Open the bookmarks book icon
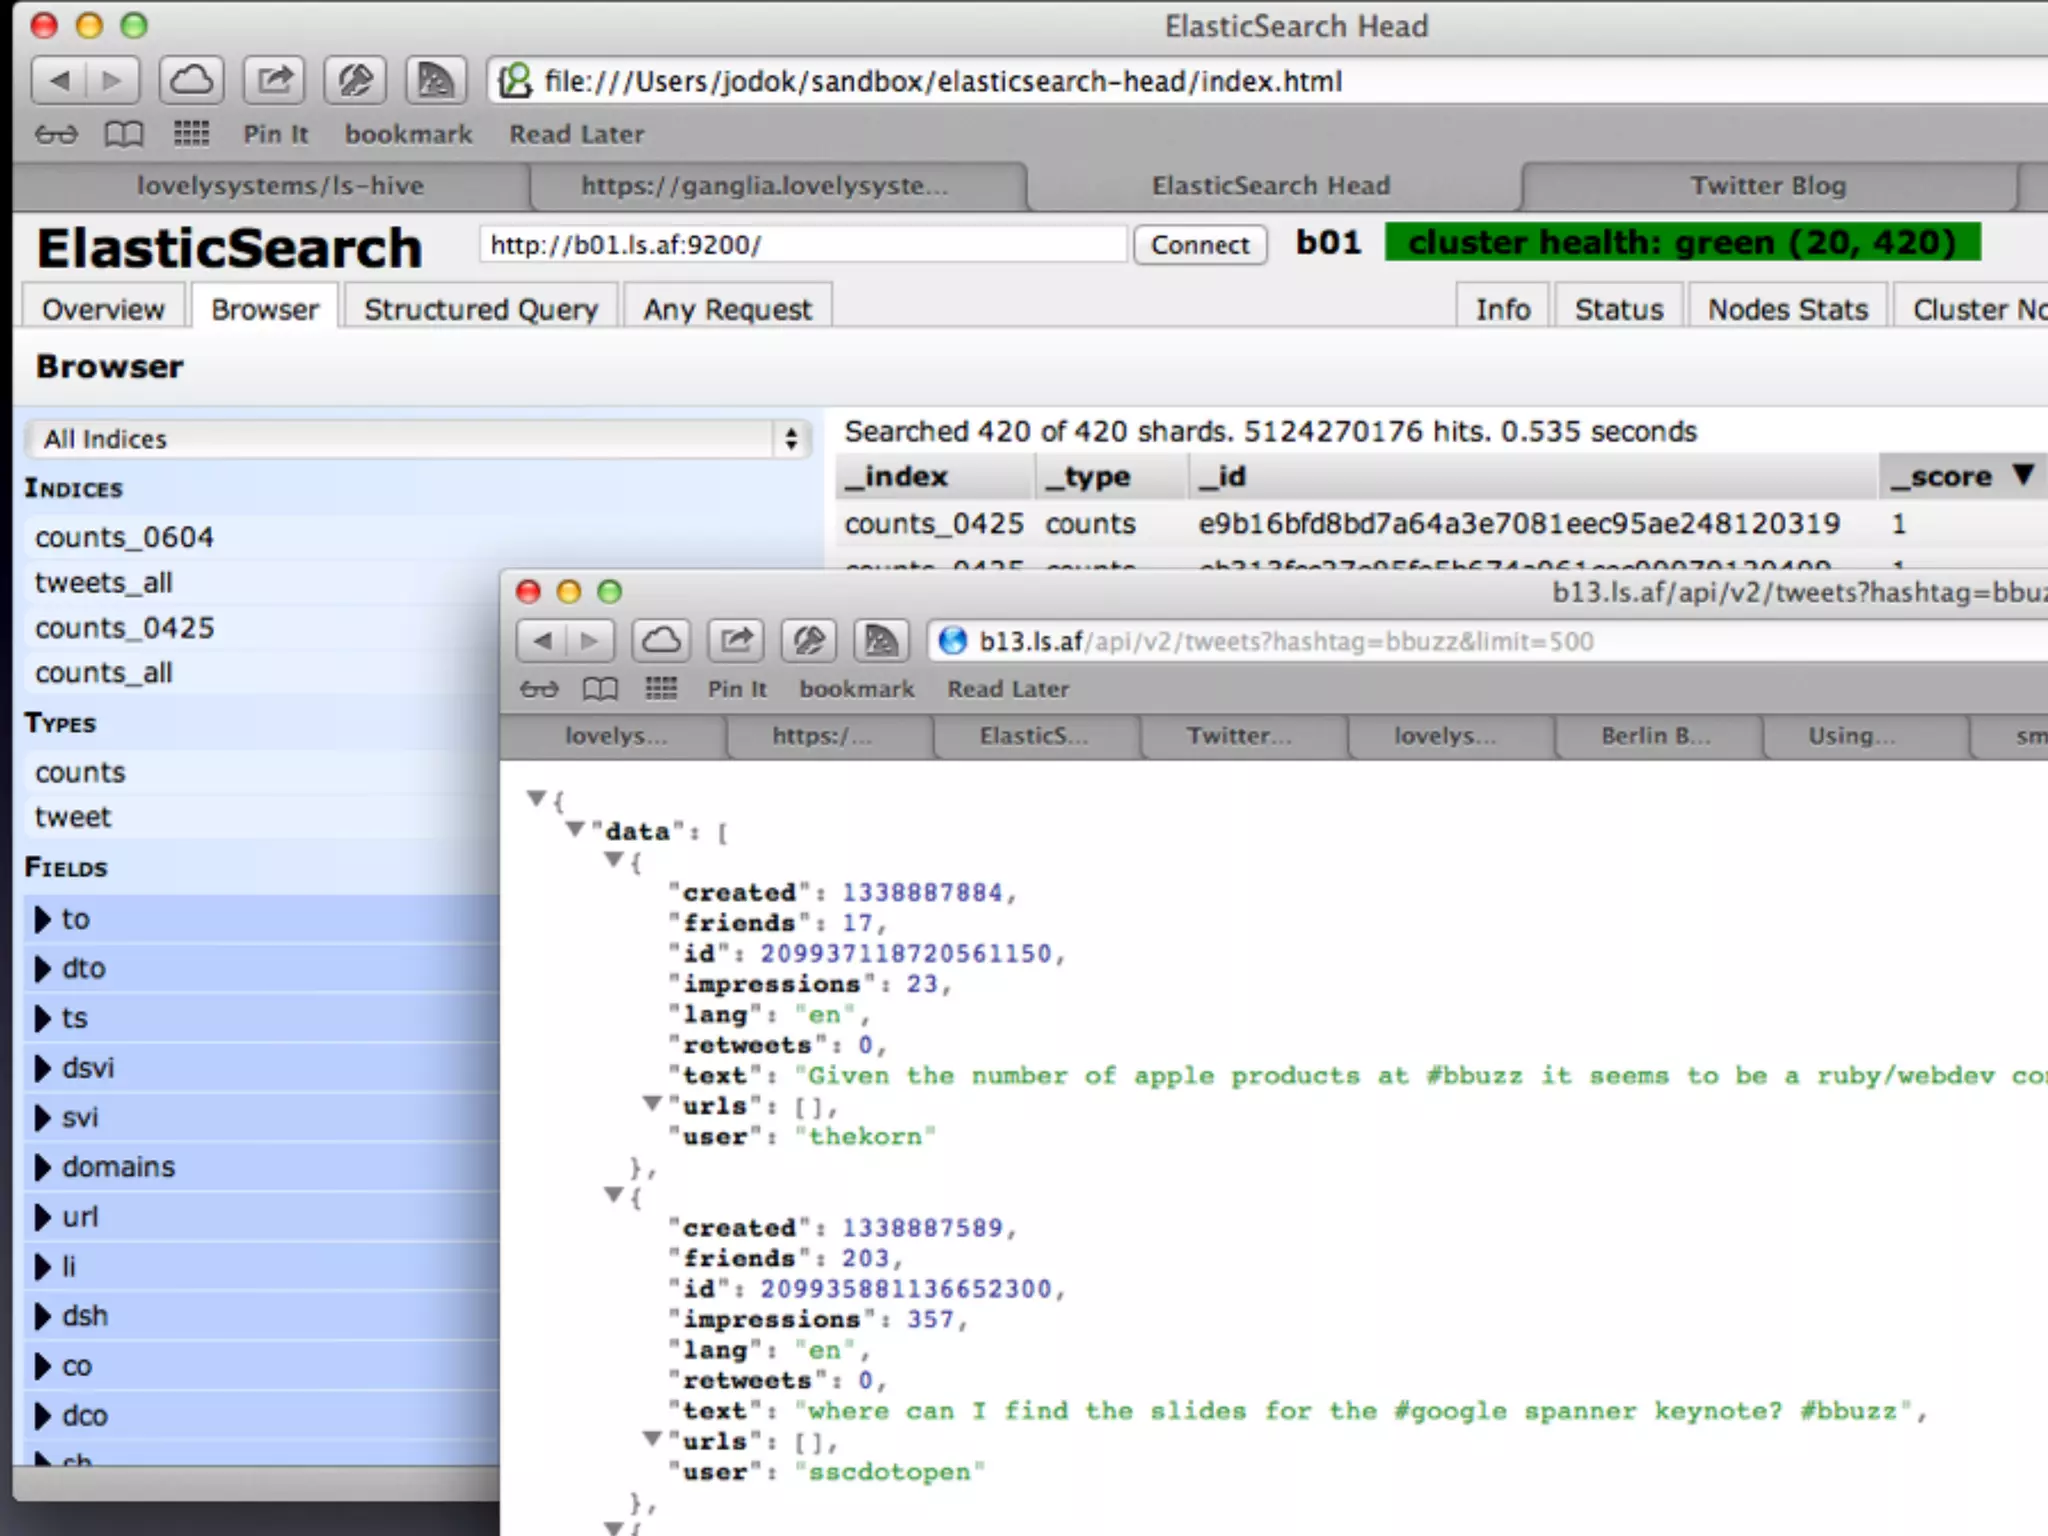Viewport: 2048px width, 1536px height. 124,134
